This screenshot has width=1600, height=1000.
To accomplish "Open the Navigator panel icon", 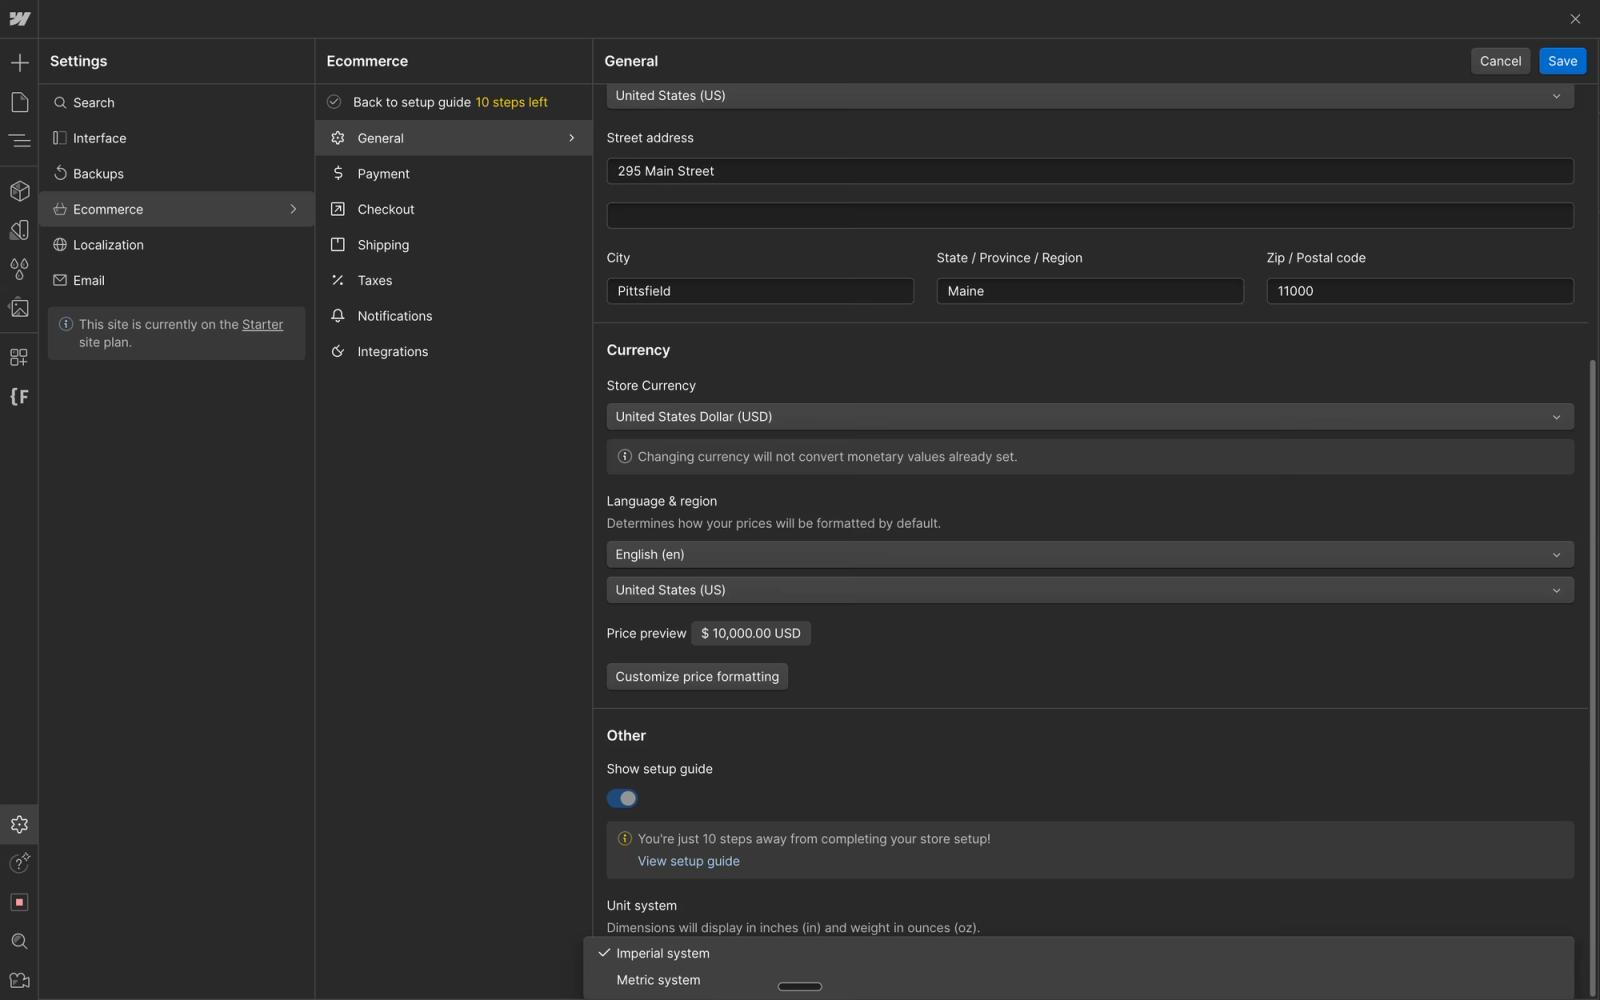I will [19, 141].
